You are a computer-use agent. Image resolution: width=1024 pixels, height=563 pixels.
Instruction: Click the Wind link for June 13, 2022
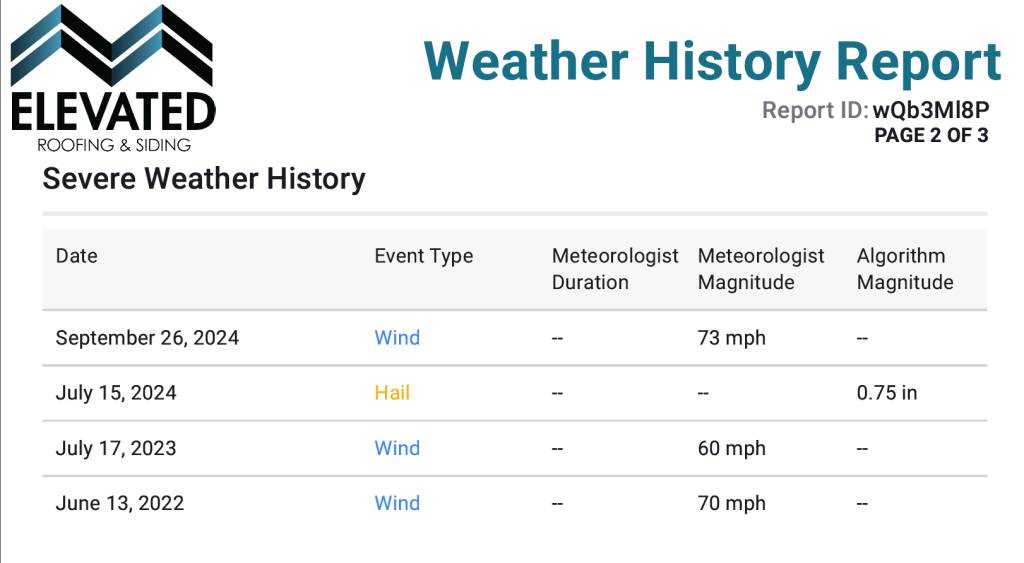point(397,503)
